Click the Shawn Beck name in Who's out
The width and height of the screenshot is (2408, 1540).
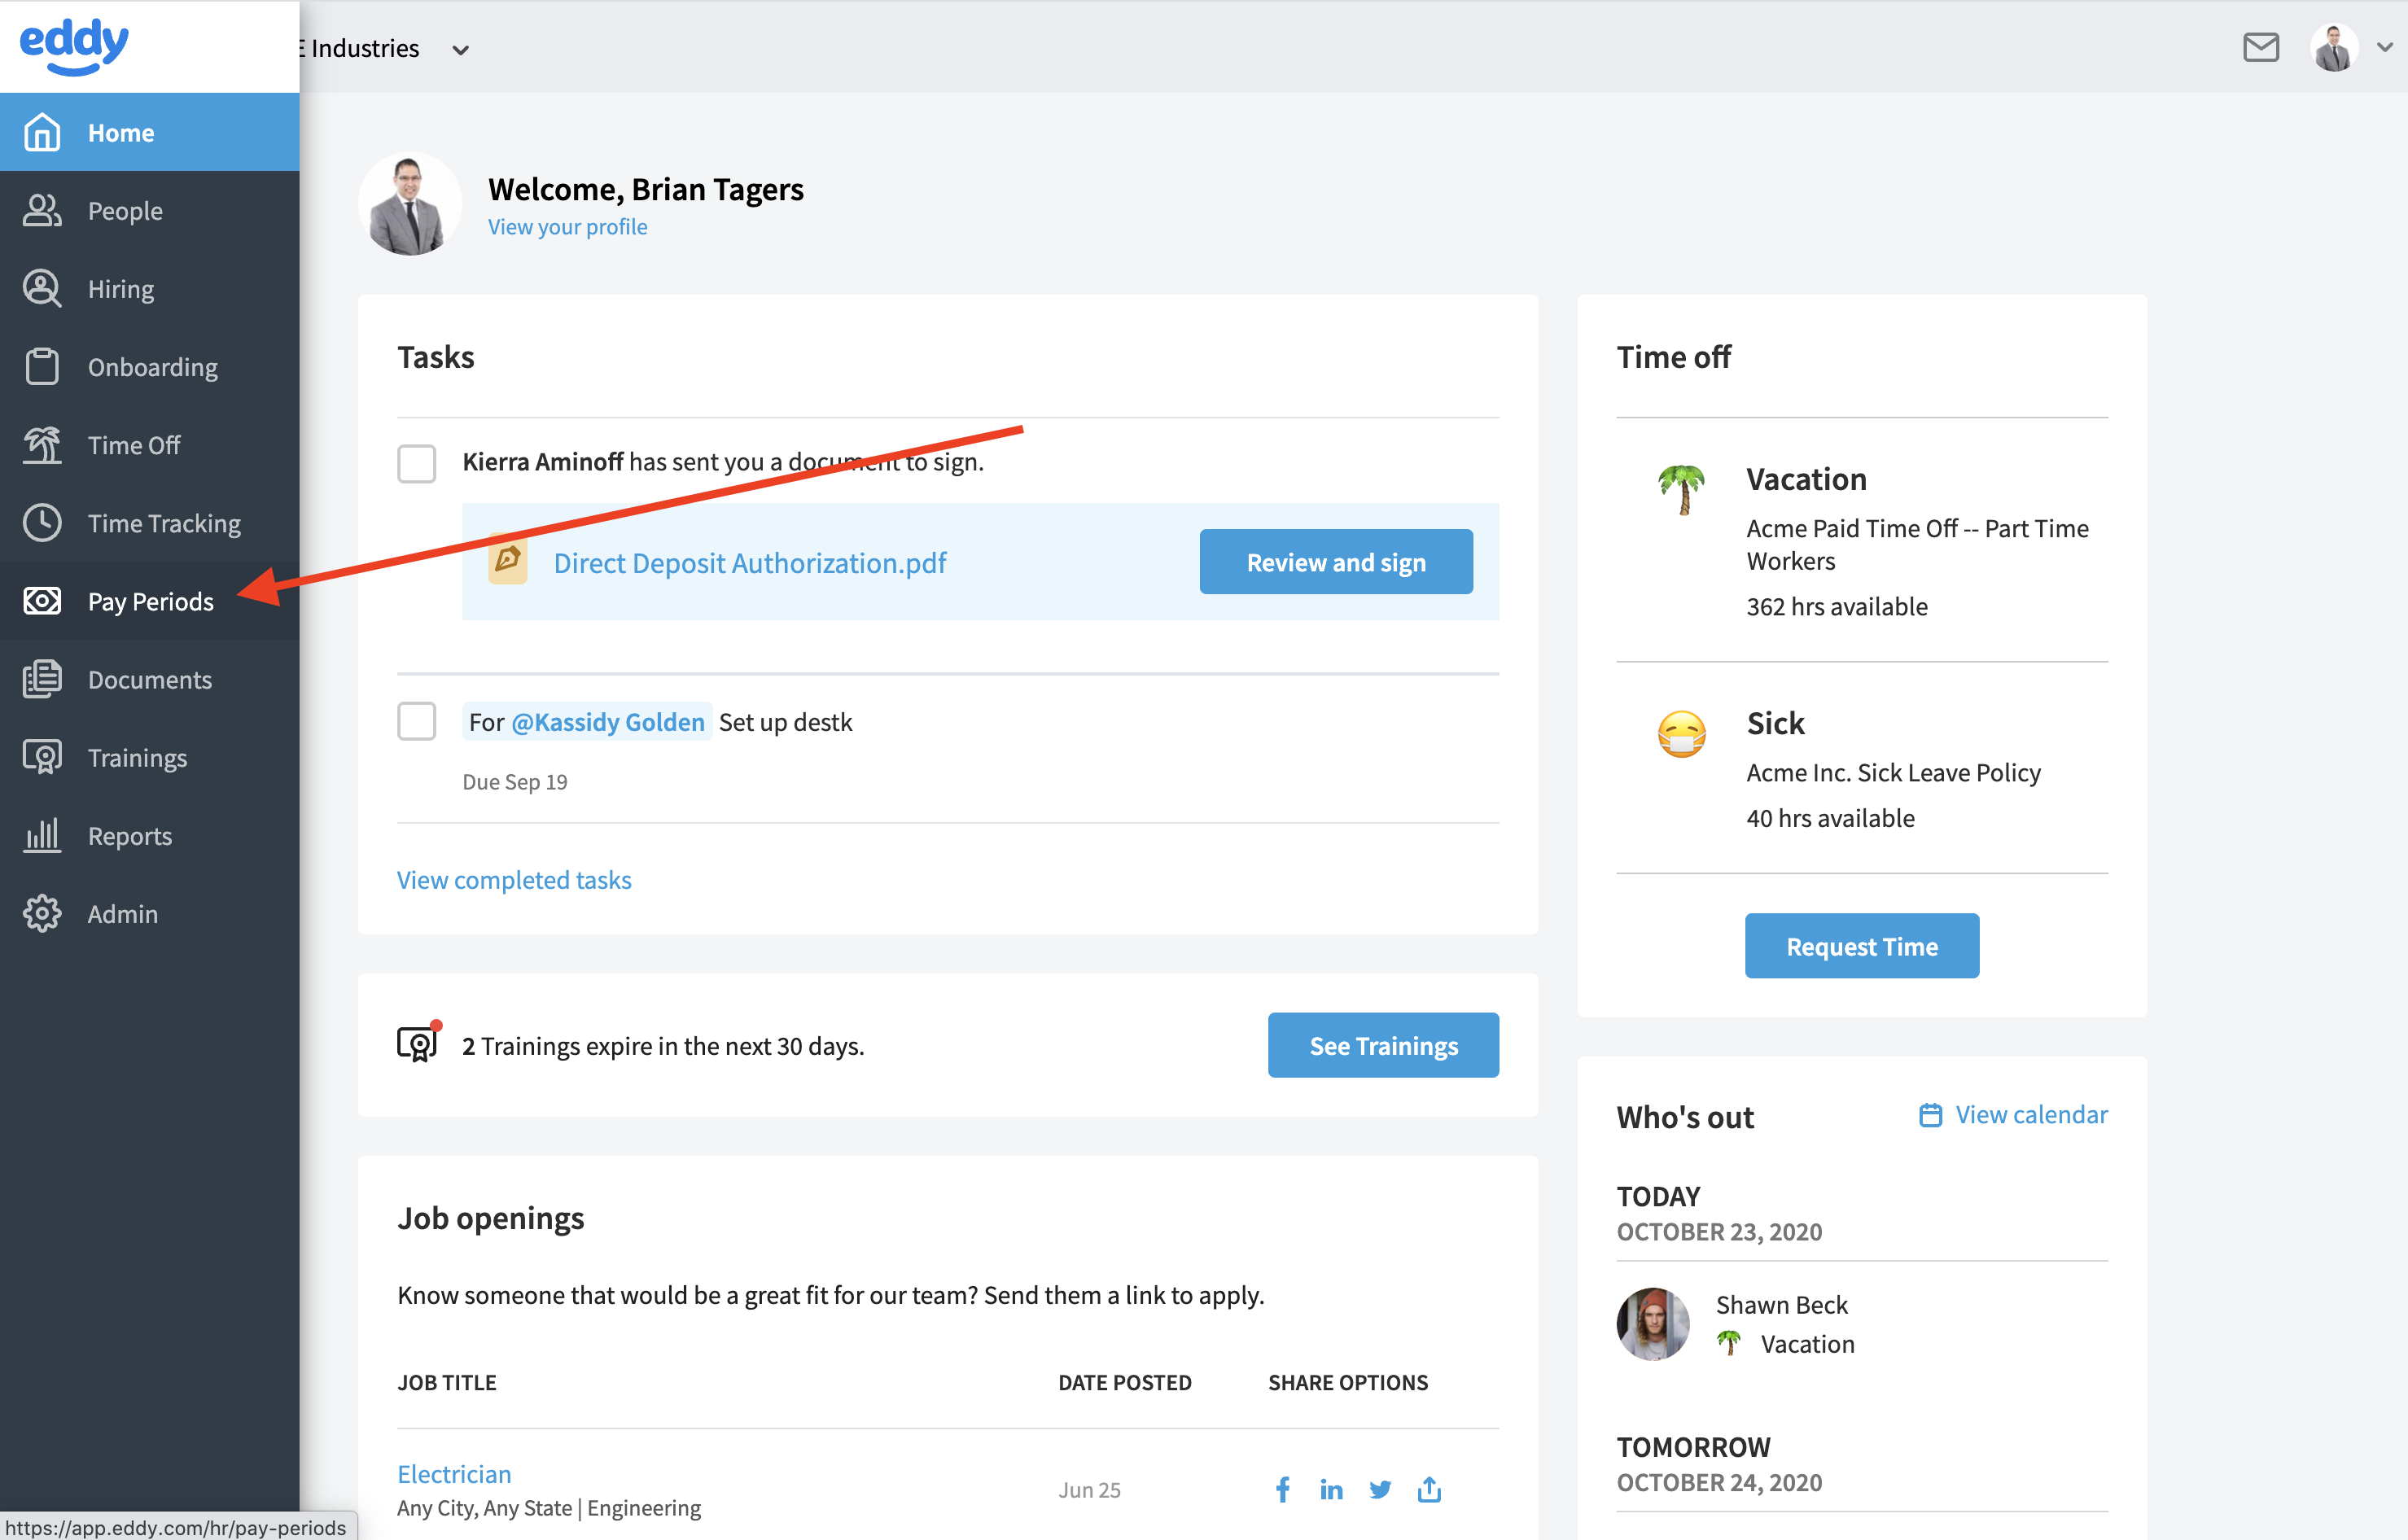[1781, 1304]
